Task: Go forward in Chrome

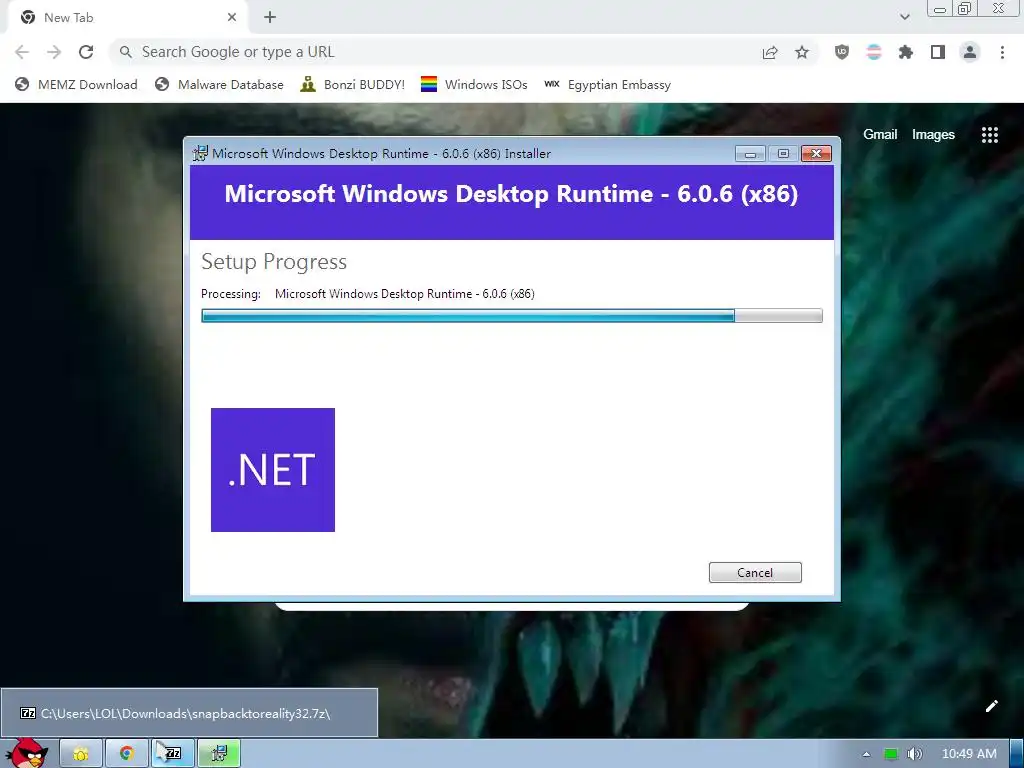Action: (x=54, y=52)
